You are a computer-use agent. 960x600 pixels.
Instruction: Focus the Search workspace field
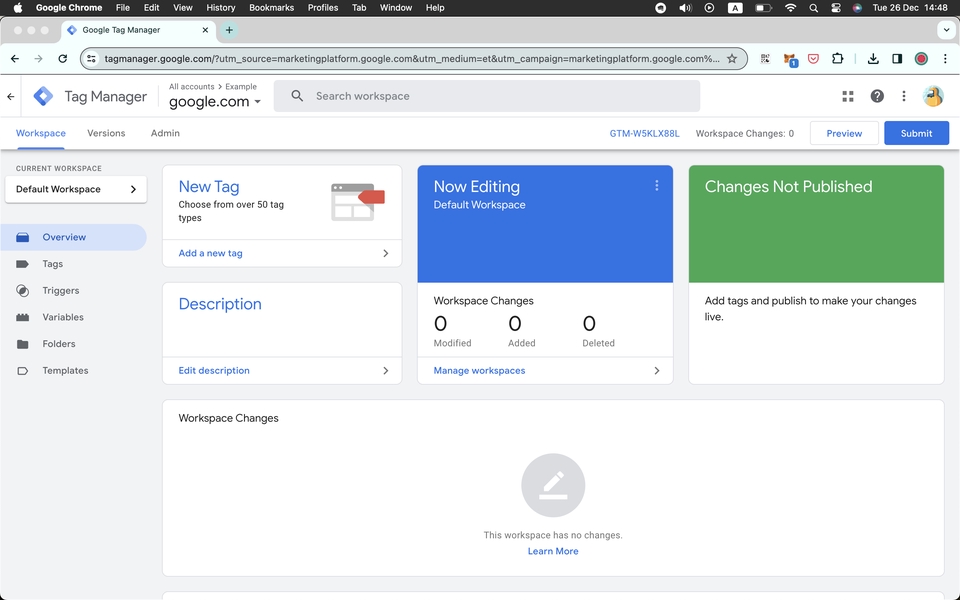coord(487,96)
